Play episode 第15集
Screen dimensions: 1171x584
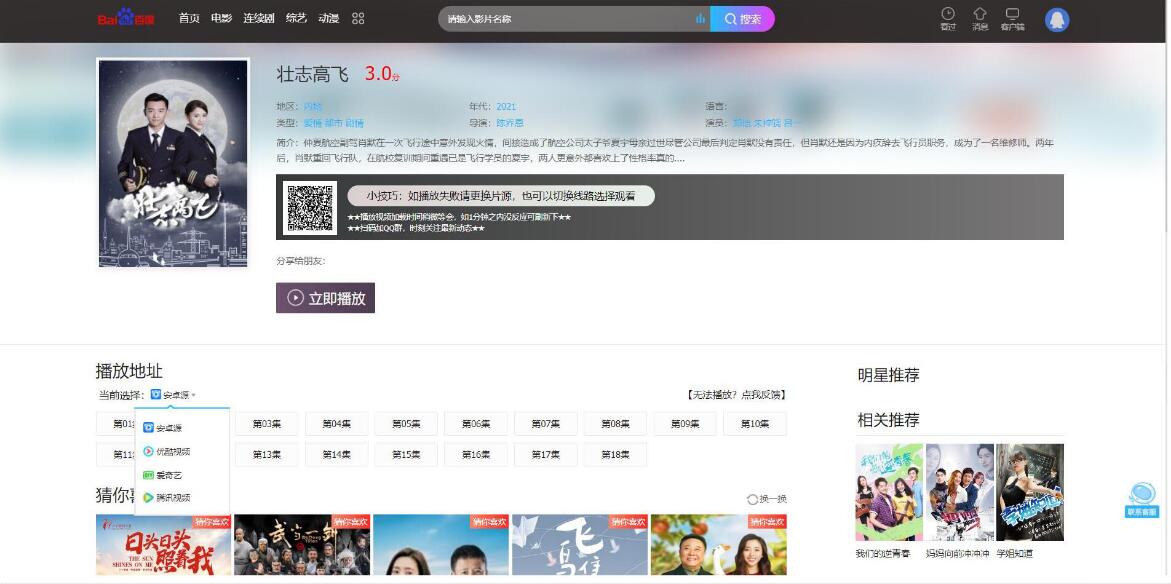click(x=406, y=454)
